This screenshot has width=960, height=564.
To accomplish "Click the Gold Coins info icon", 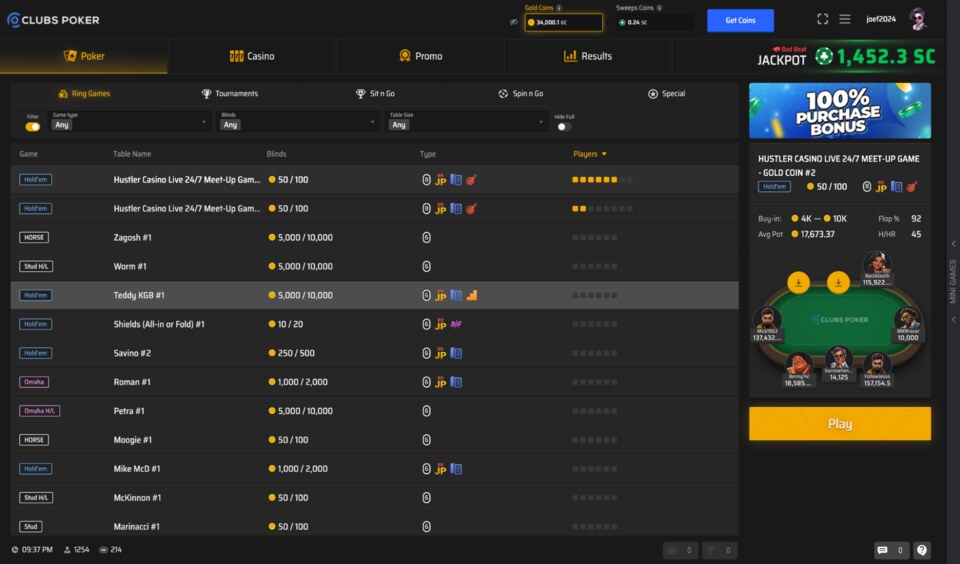I will pos(559,8).
